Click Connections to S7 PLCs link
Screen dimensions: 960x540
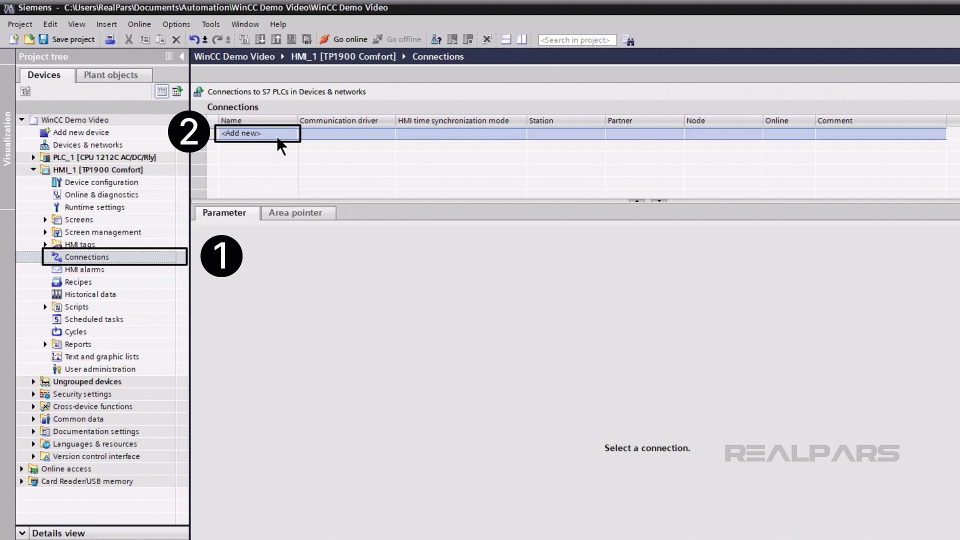[287, 92]
